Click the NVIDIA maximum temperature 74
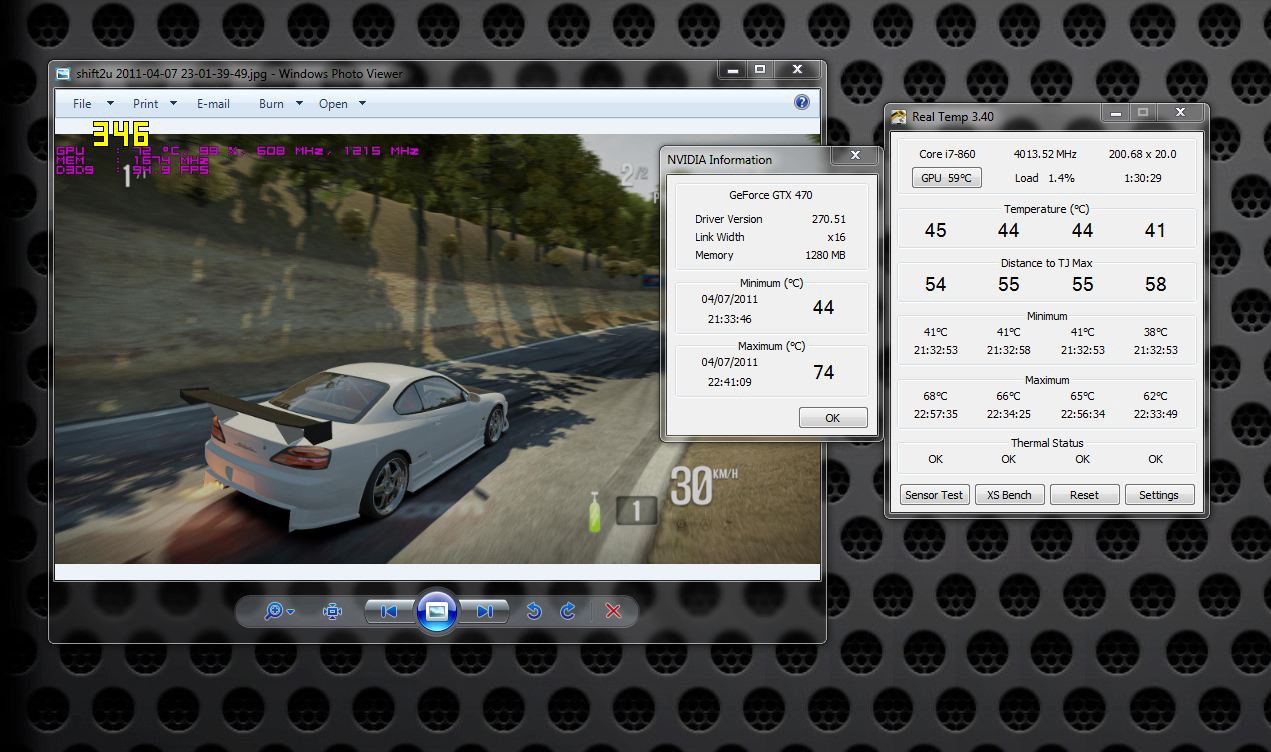The width and height of the screenshot is (1271, 752). click(823, 372)
